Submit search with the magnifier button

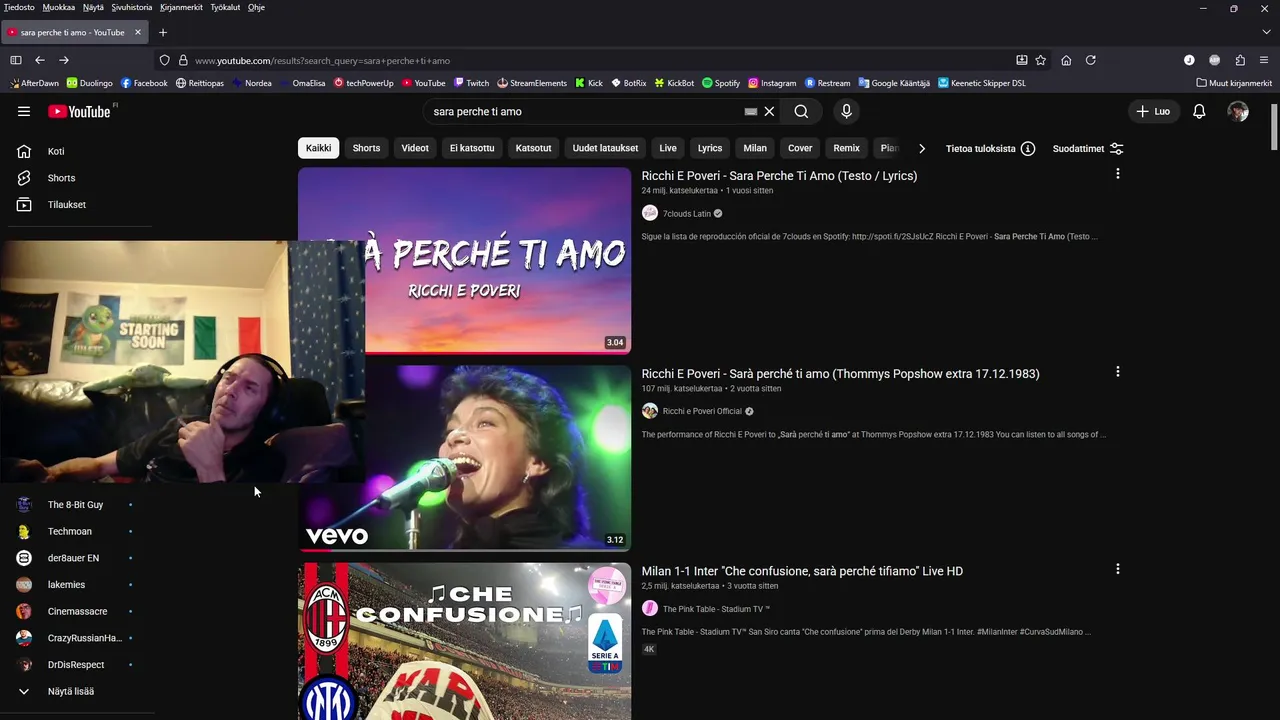801,112
